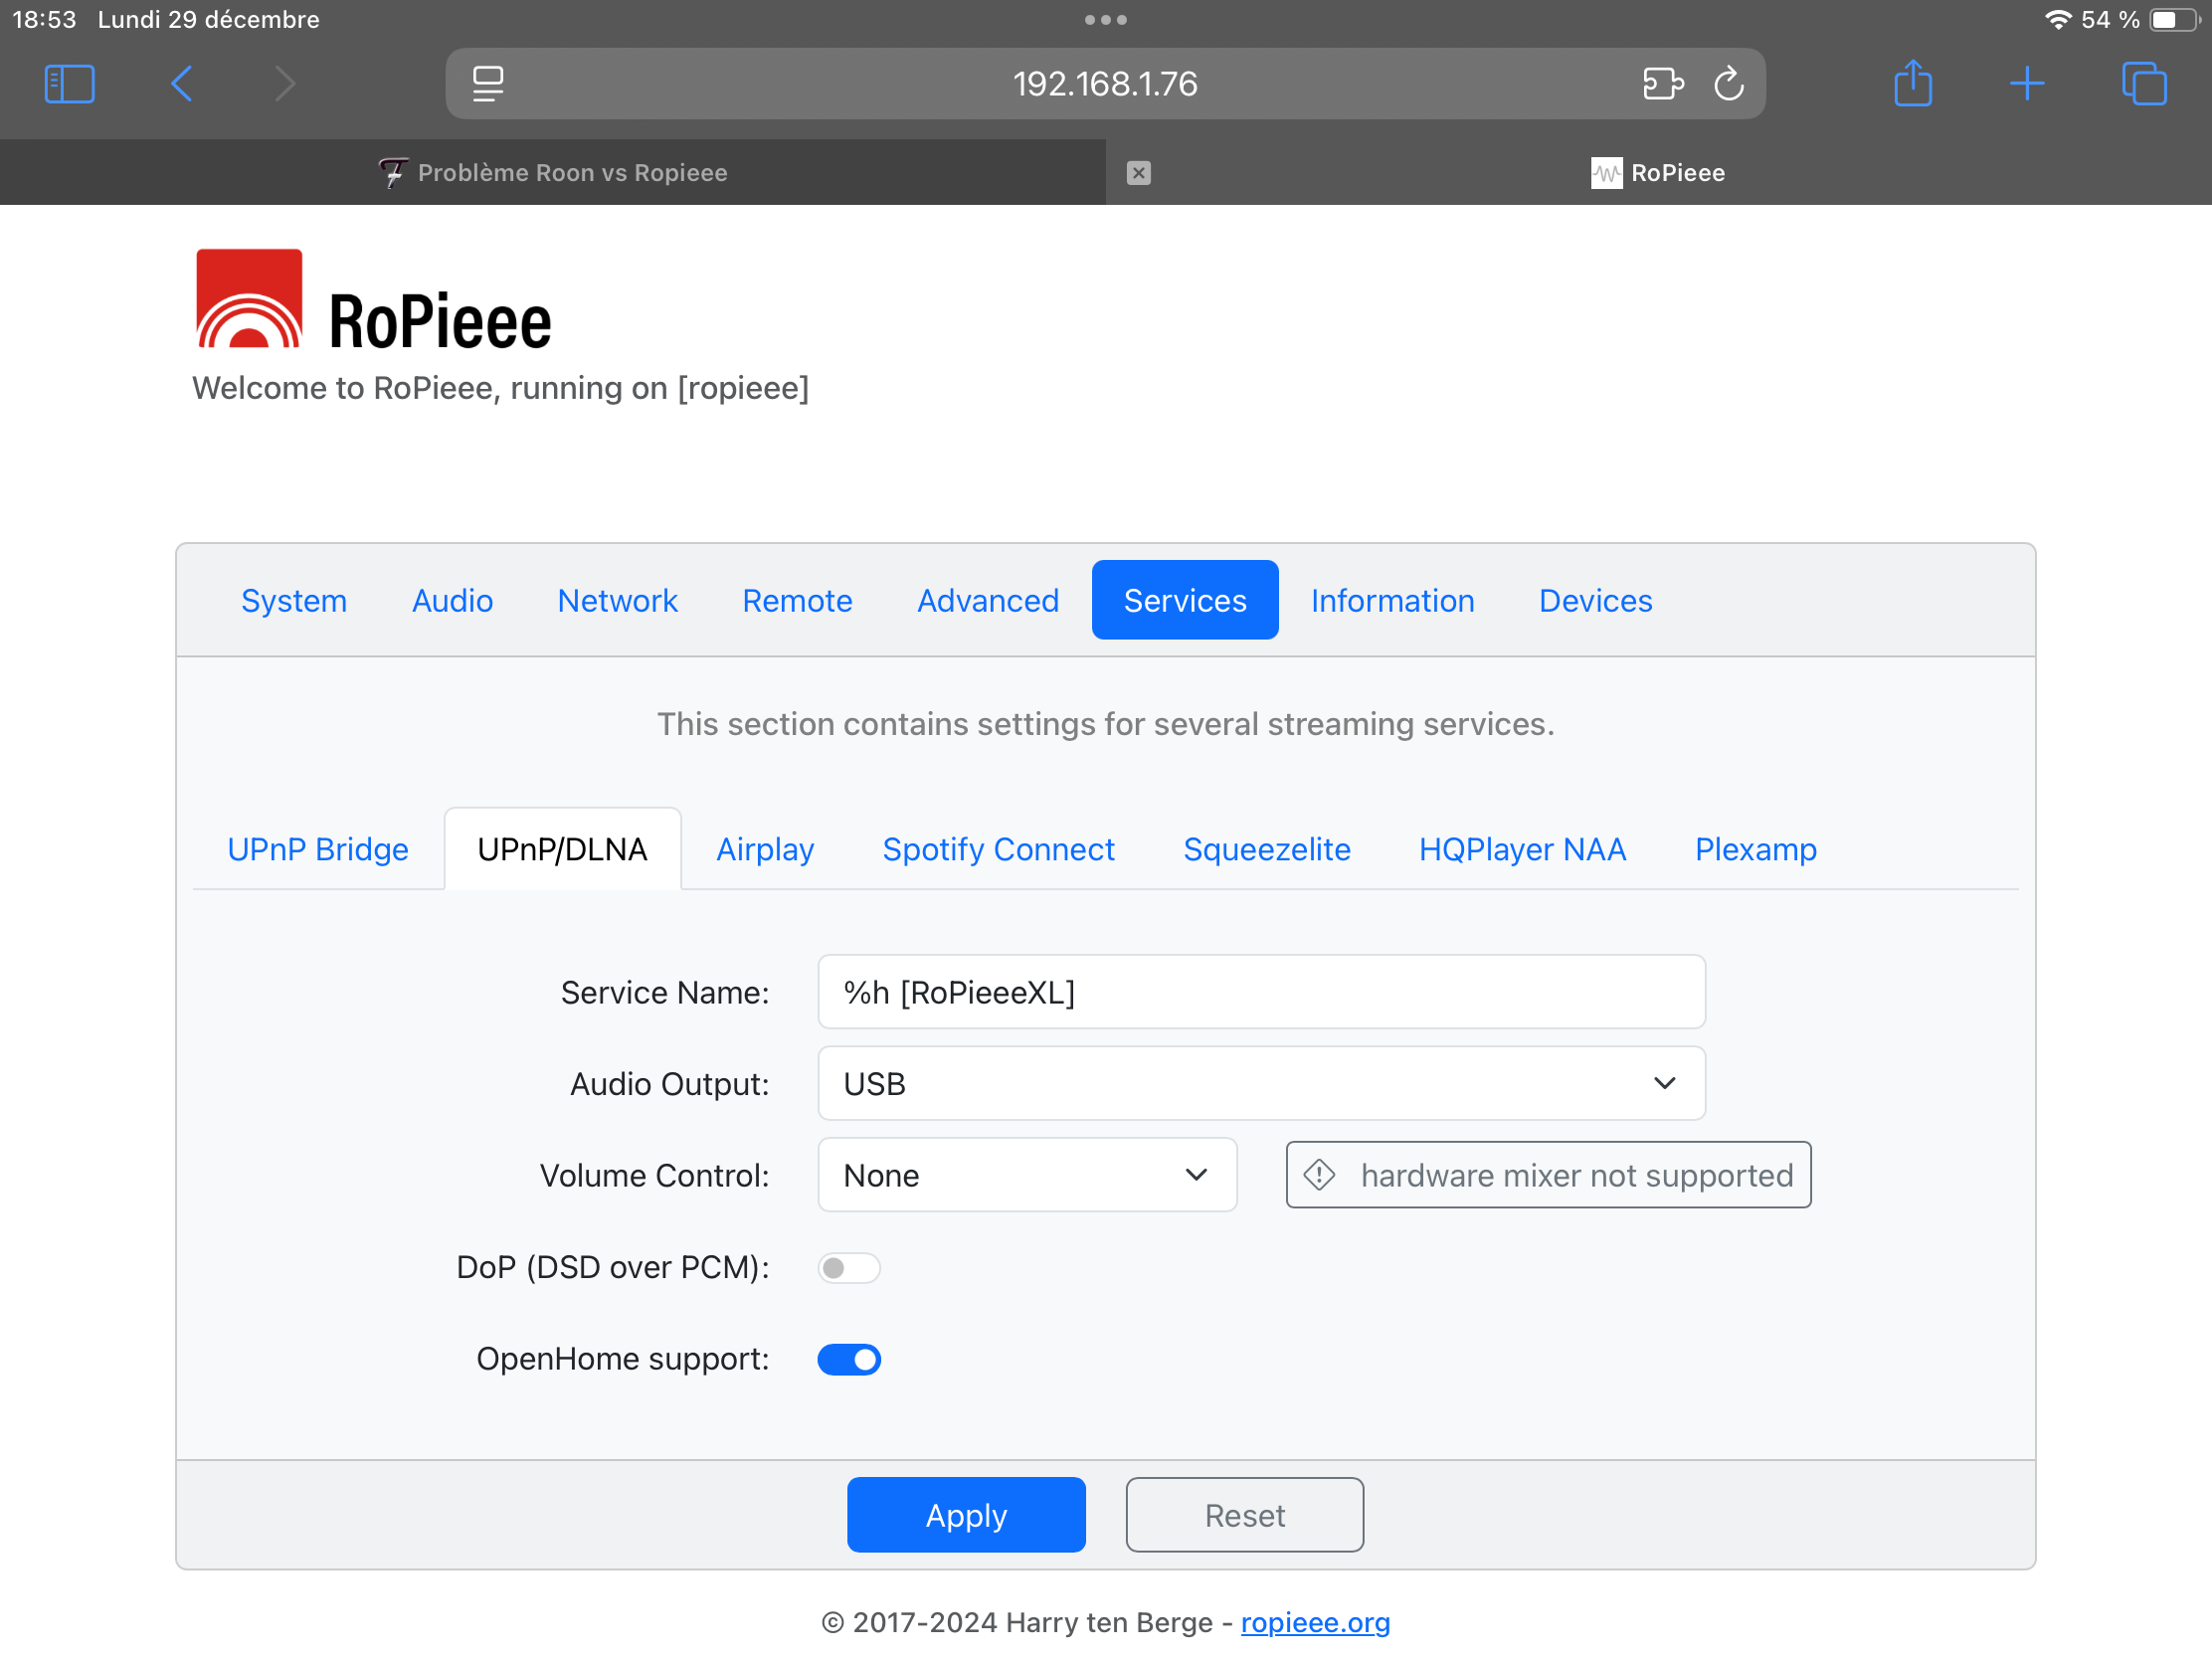This screenshot has height=1659, width=2212.
Task: Expand the Audio Output USB dropdown
Action: pos(1261,1083)
